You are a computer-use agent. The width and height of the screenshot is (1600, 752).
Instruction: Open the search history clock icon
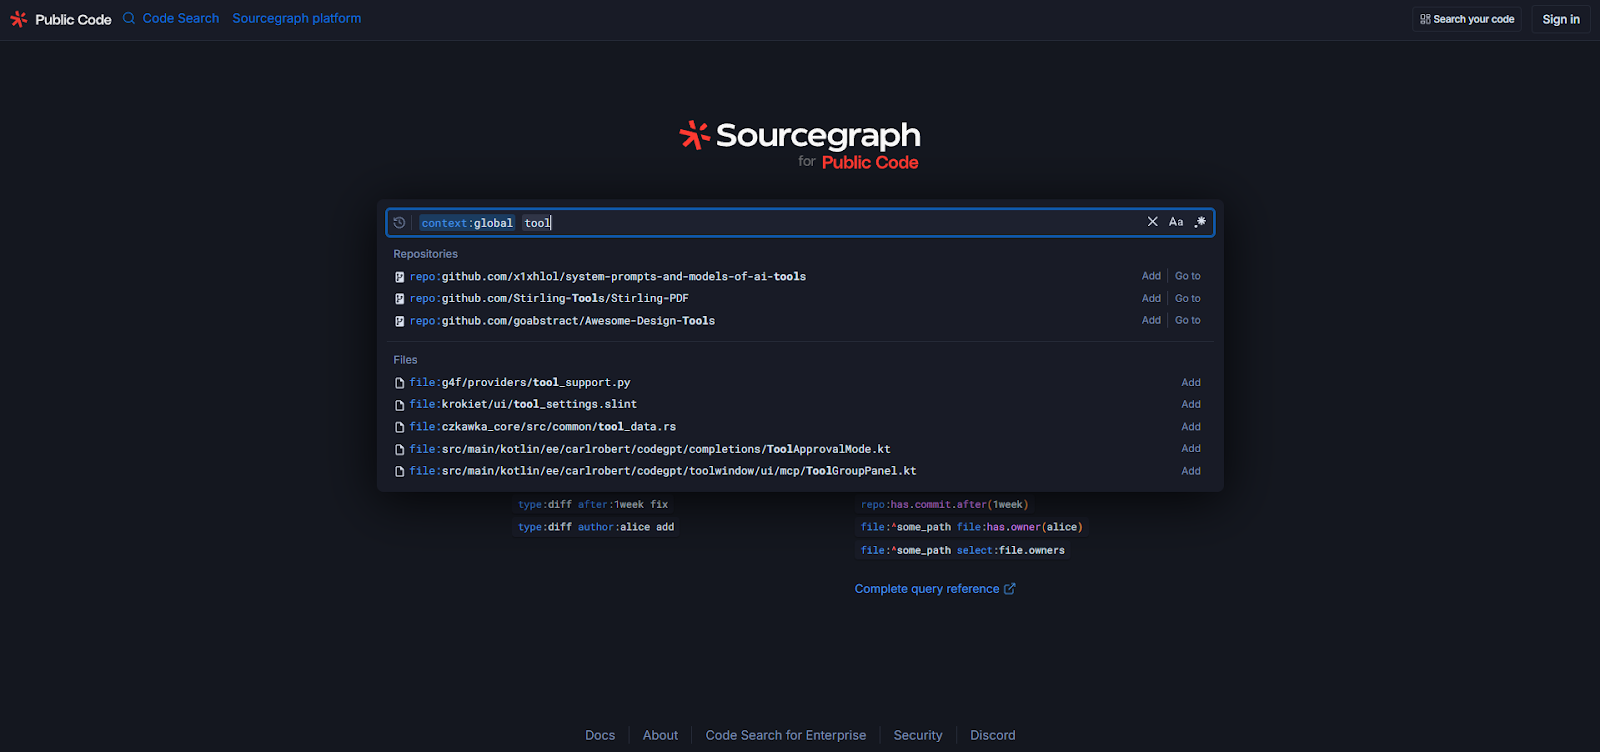(x=399, y=223)
